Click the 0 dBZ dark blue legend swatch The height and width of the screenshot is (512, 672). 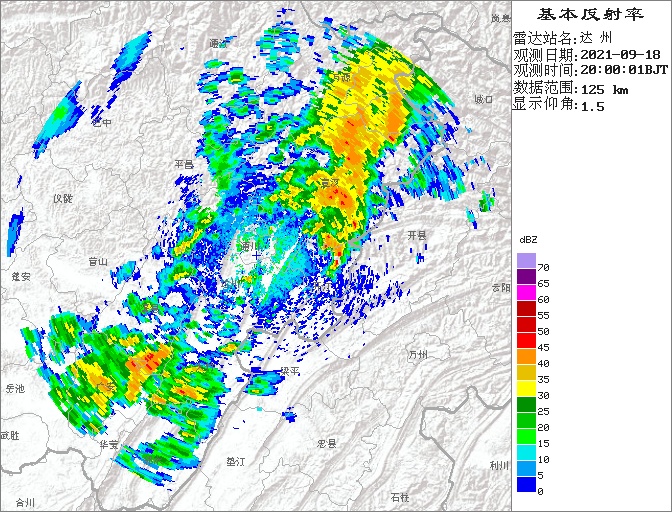tap(526, 484)
